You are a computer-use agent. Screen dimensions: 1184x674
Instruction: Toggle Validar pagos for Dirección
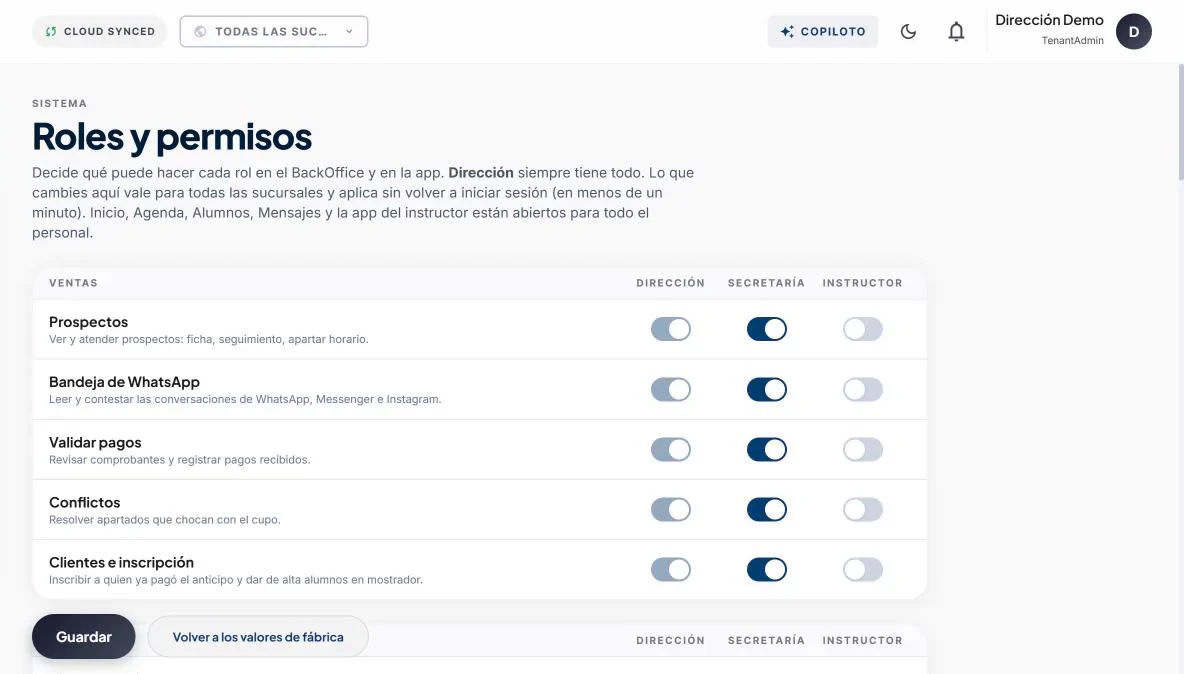671,450
